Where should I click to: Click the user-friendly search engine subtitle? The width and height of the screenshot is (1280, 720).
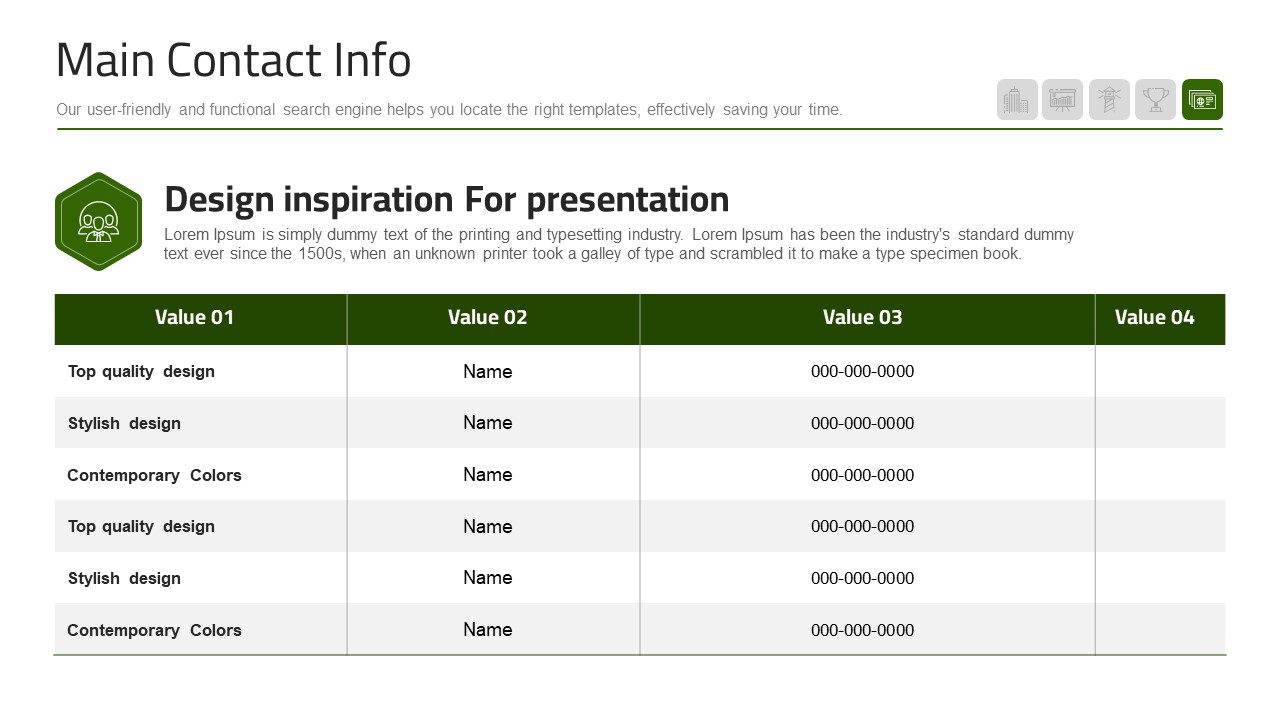[449, 110]
